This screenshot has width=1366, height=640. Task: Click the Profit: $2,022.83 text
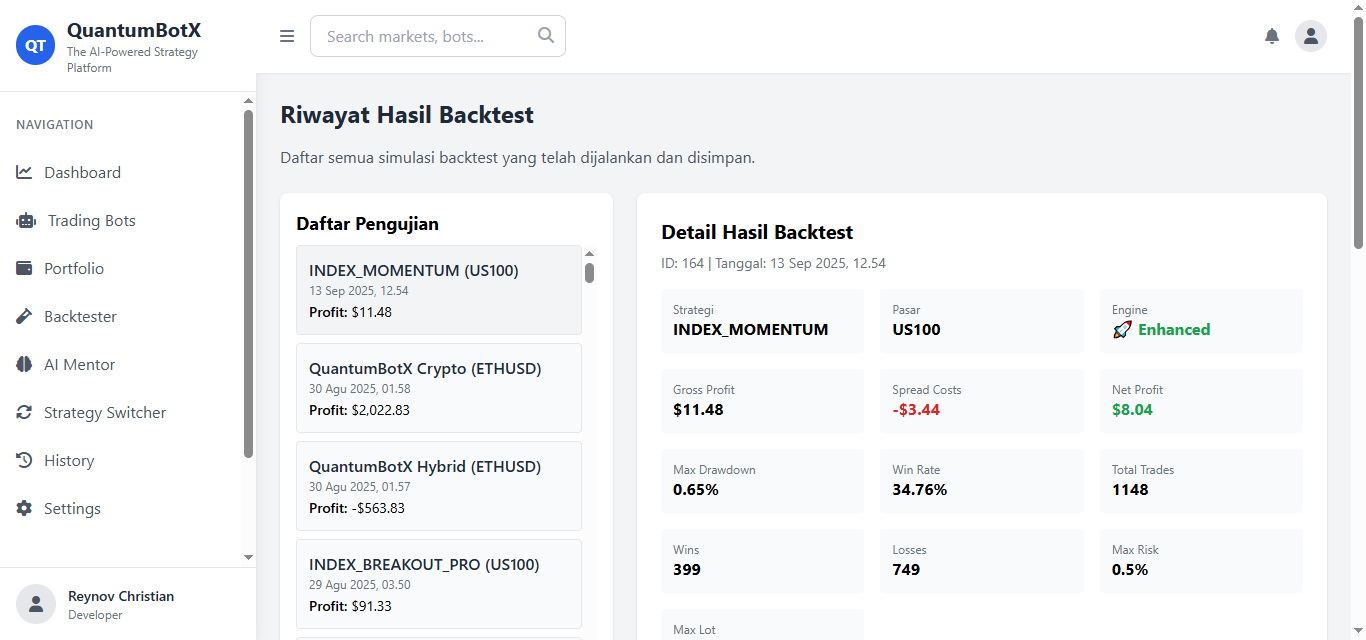pyautogui.click(x=359, y=410)
